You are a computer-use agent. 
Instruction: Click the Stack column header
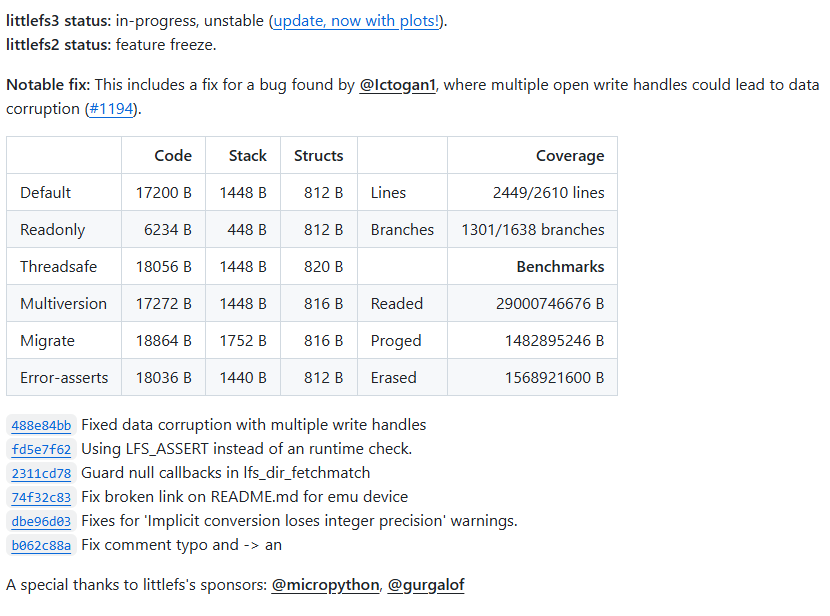[x=247, y=156]
